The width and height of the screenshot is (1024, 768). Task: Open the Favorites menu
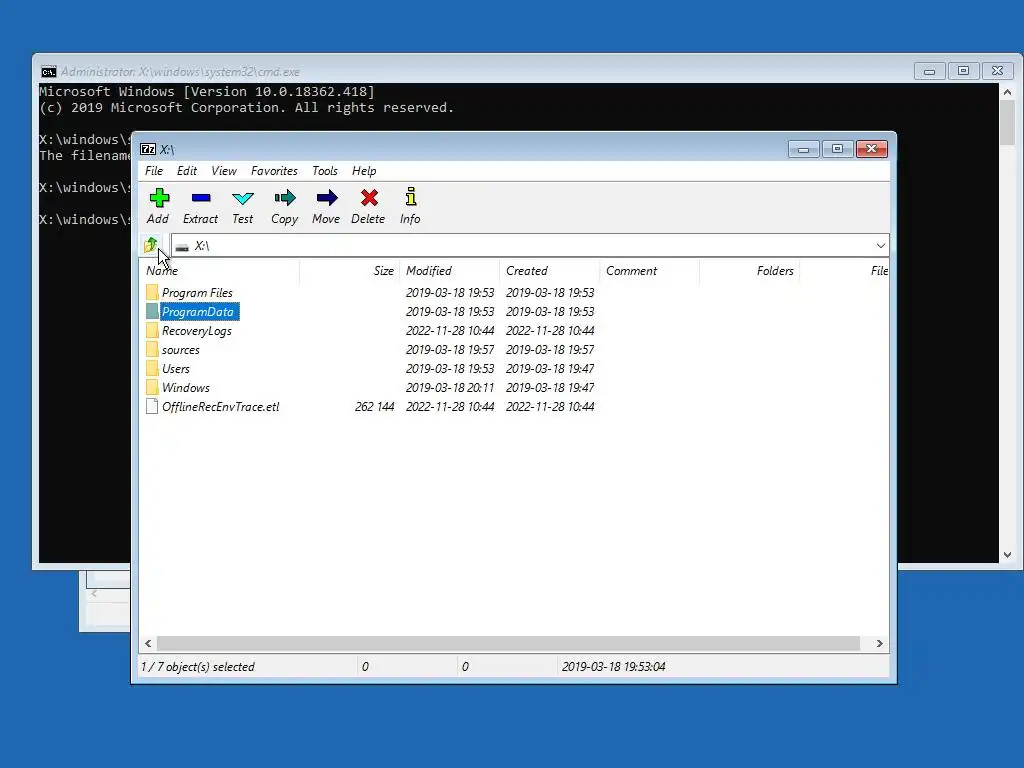coord(274,171)
